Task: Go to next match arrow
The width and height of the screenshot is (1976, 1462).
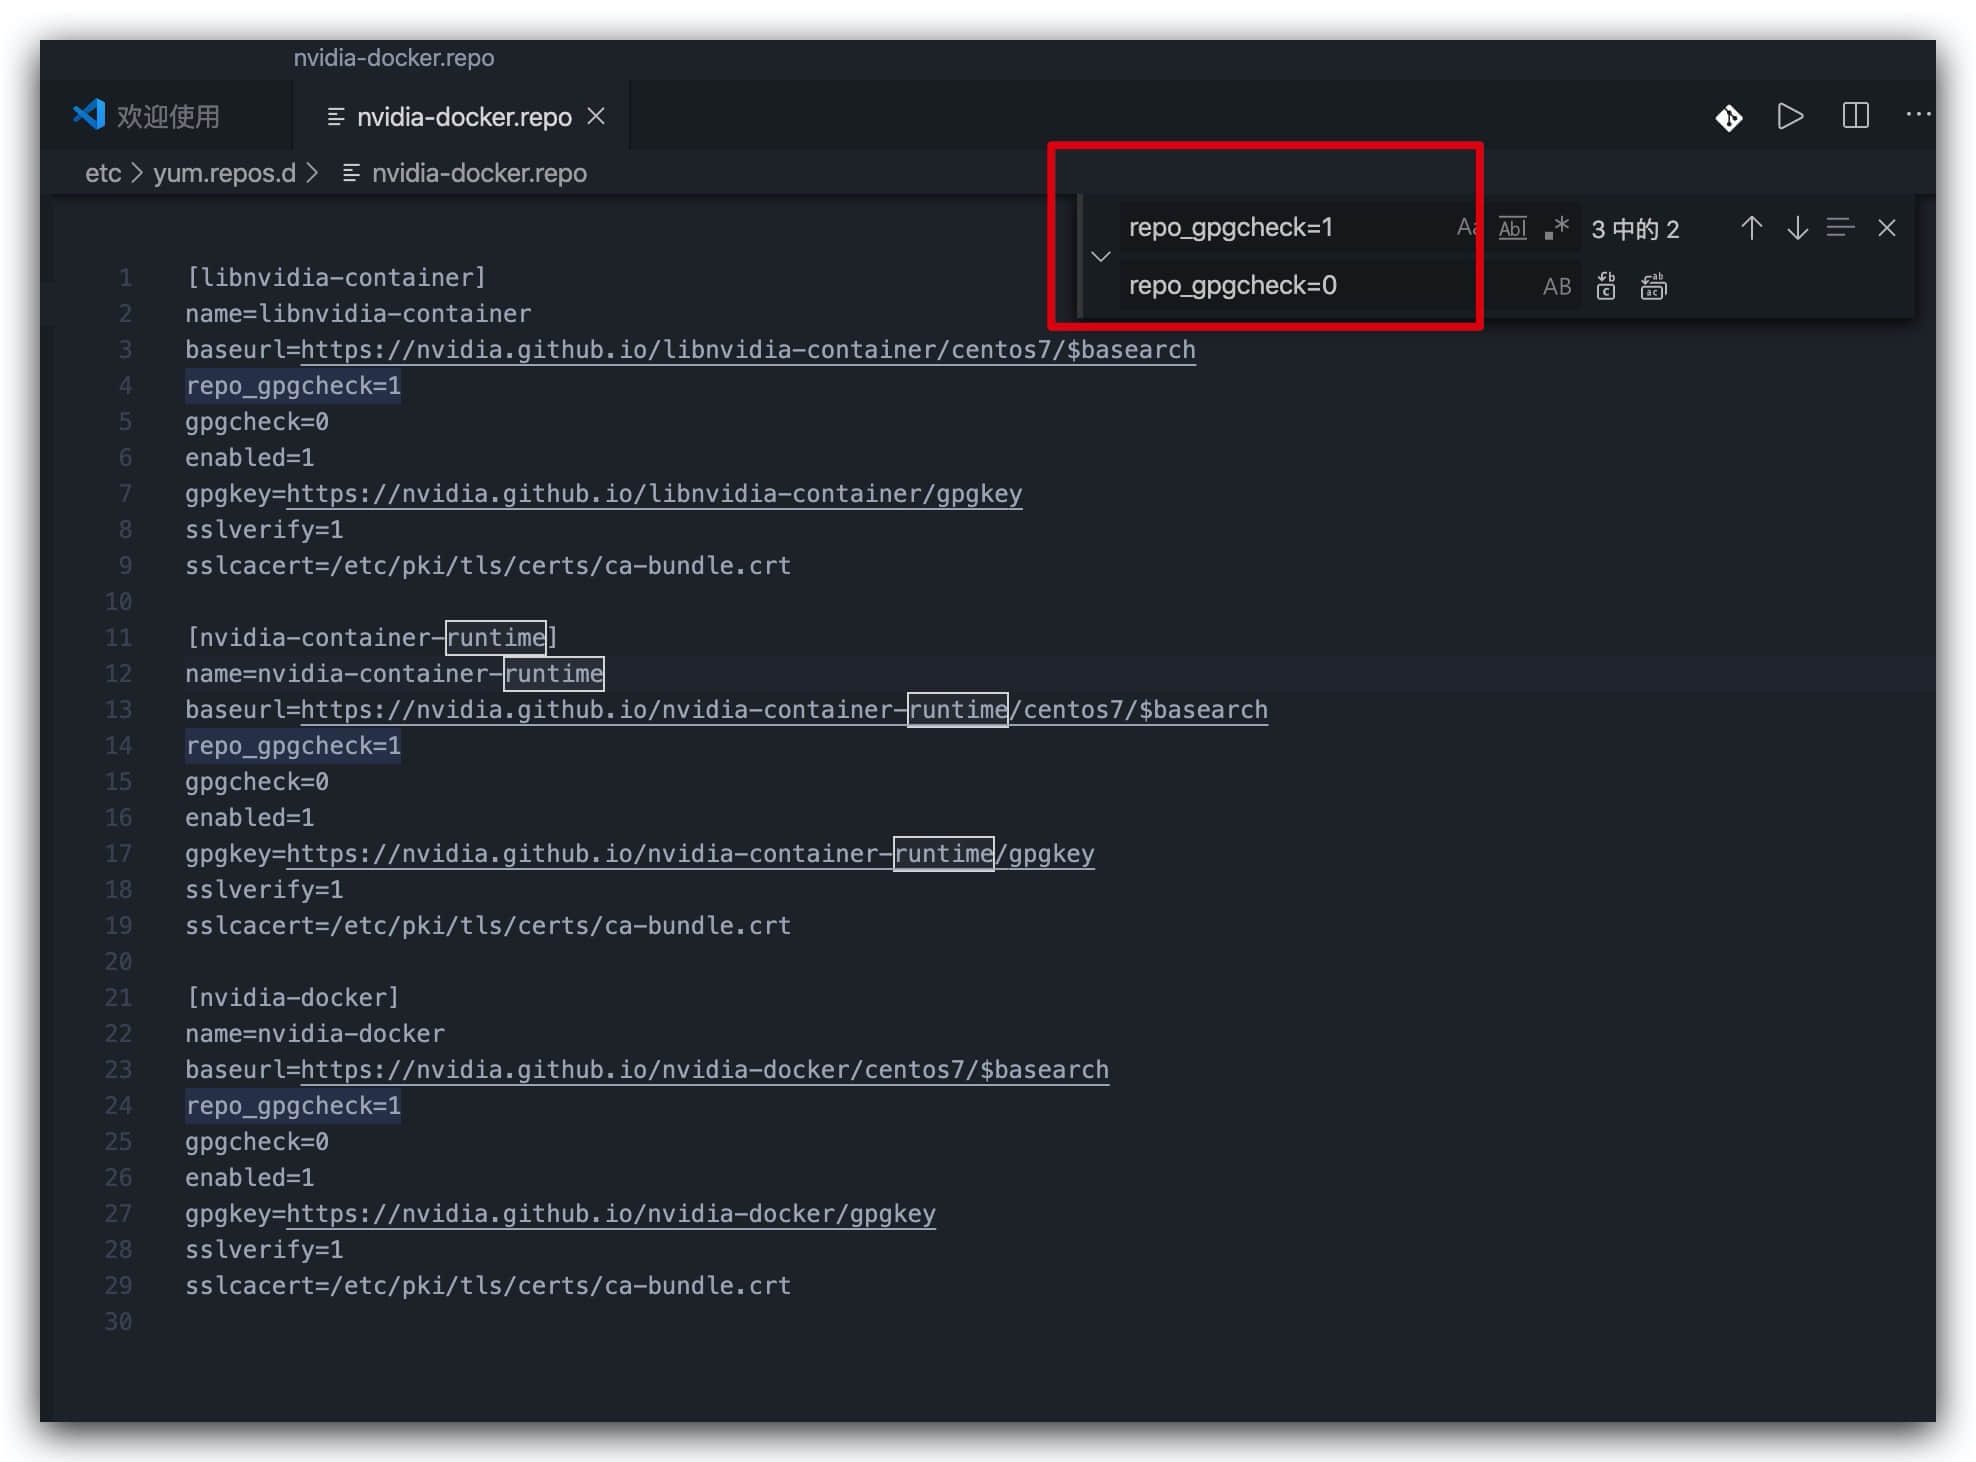Action: click(1797, 228)
